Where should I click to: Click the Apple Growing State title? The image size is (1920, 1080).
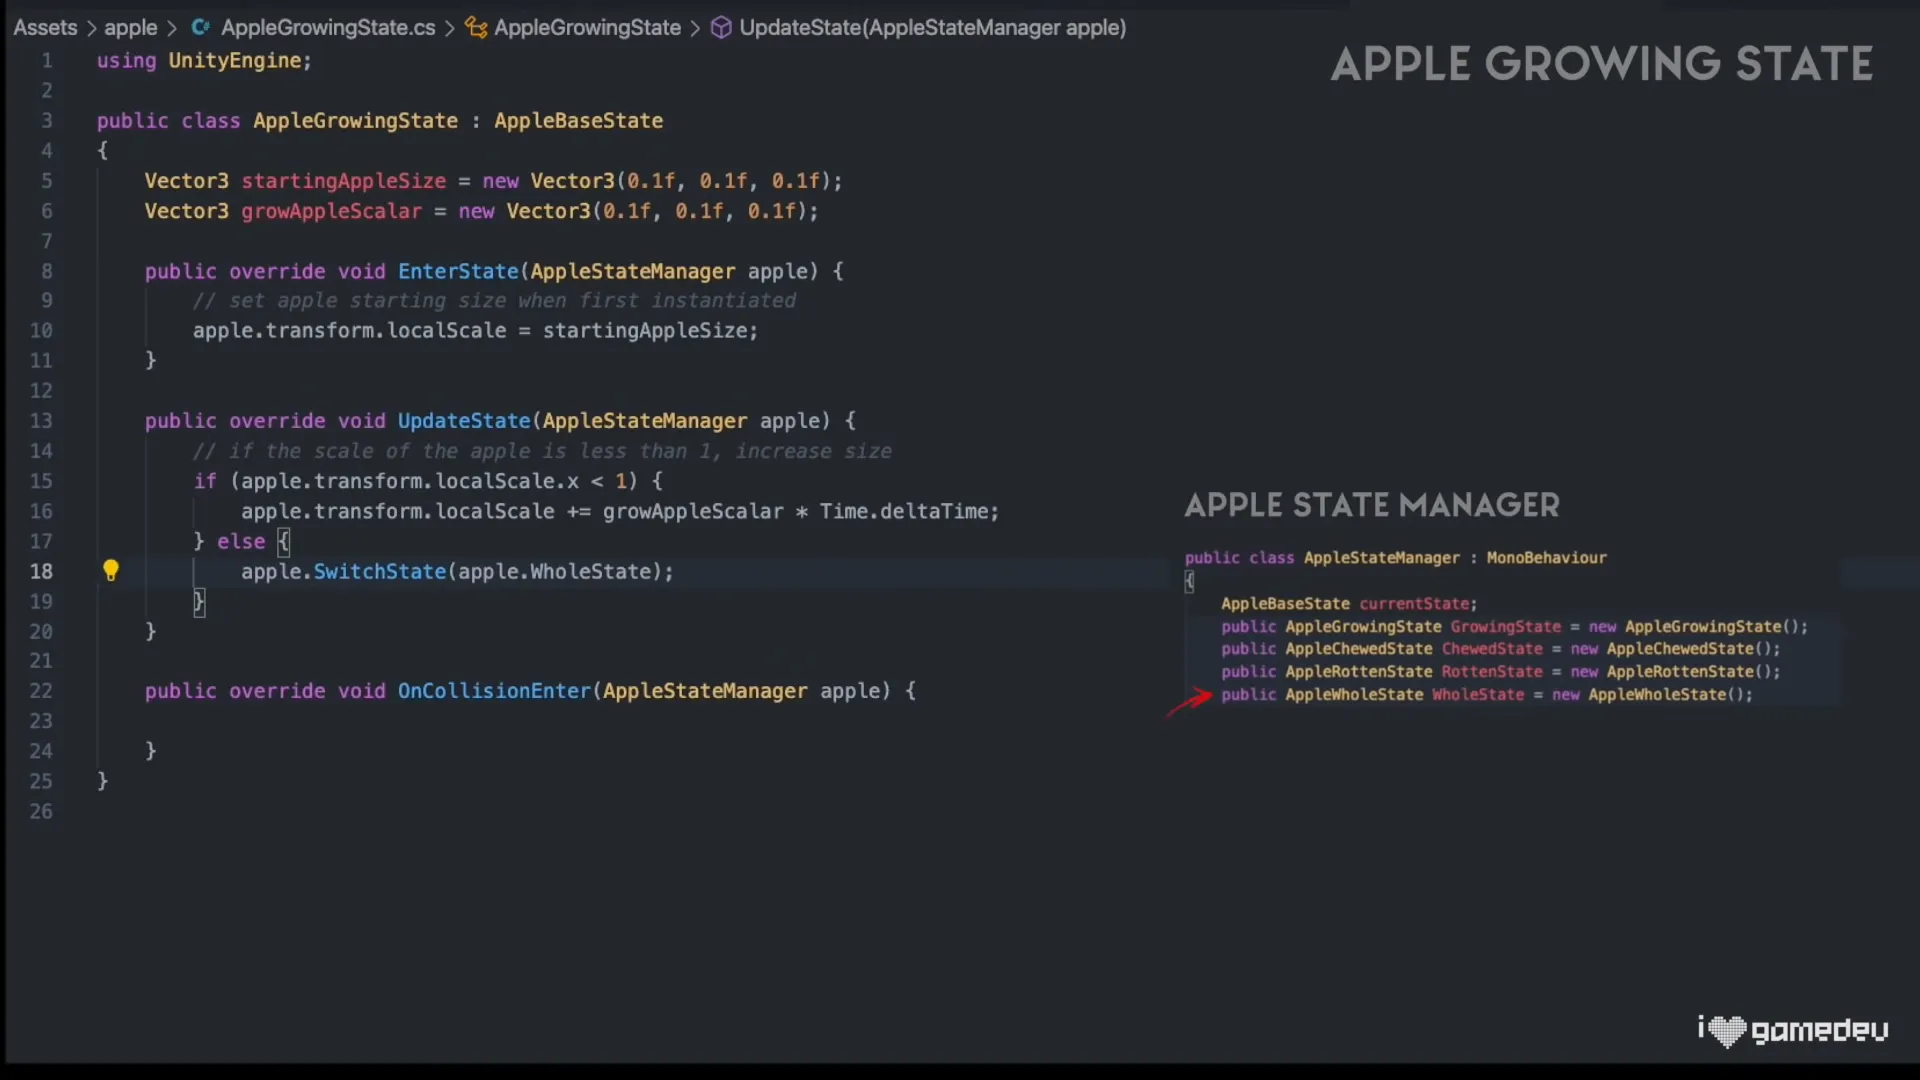[x=1601, y=64]
